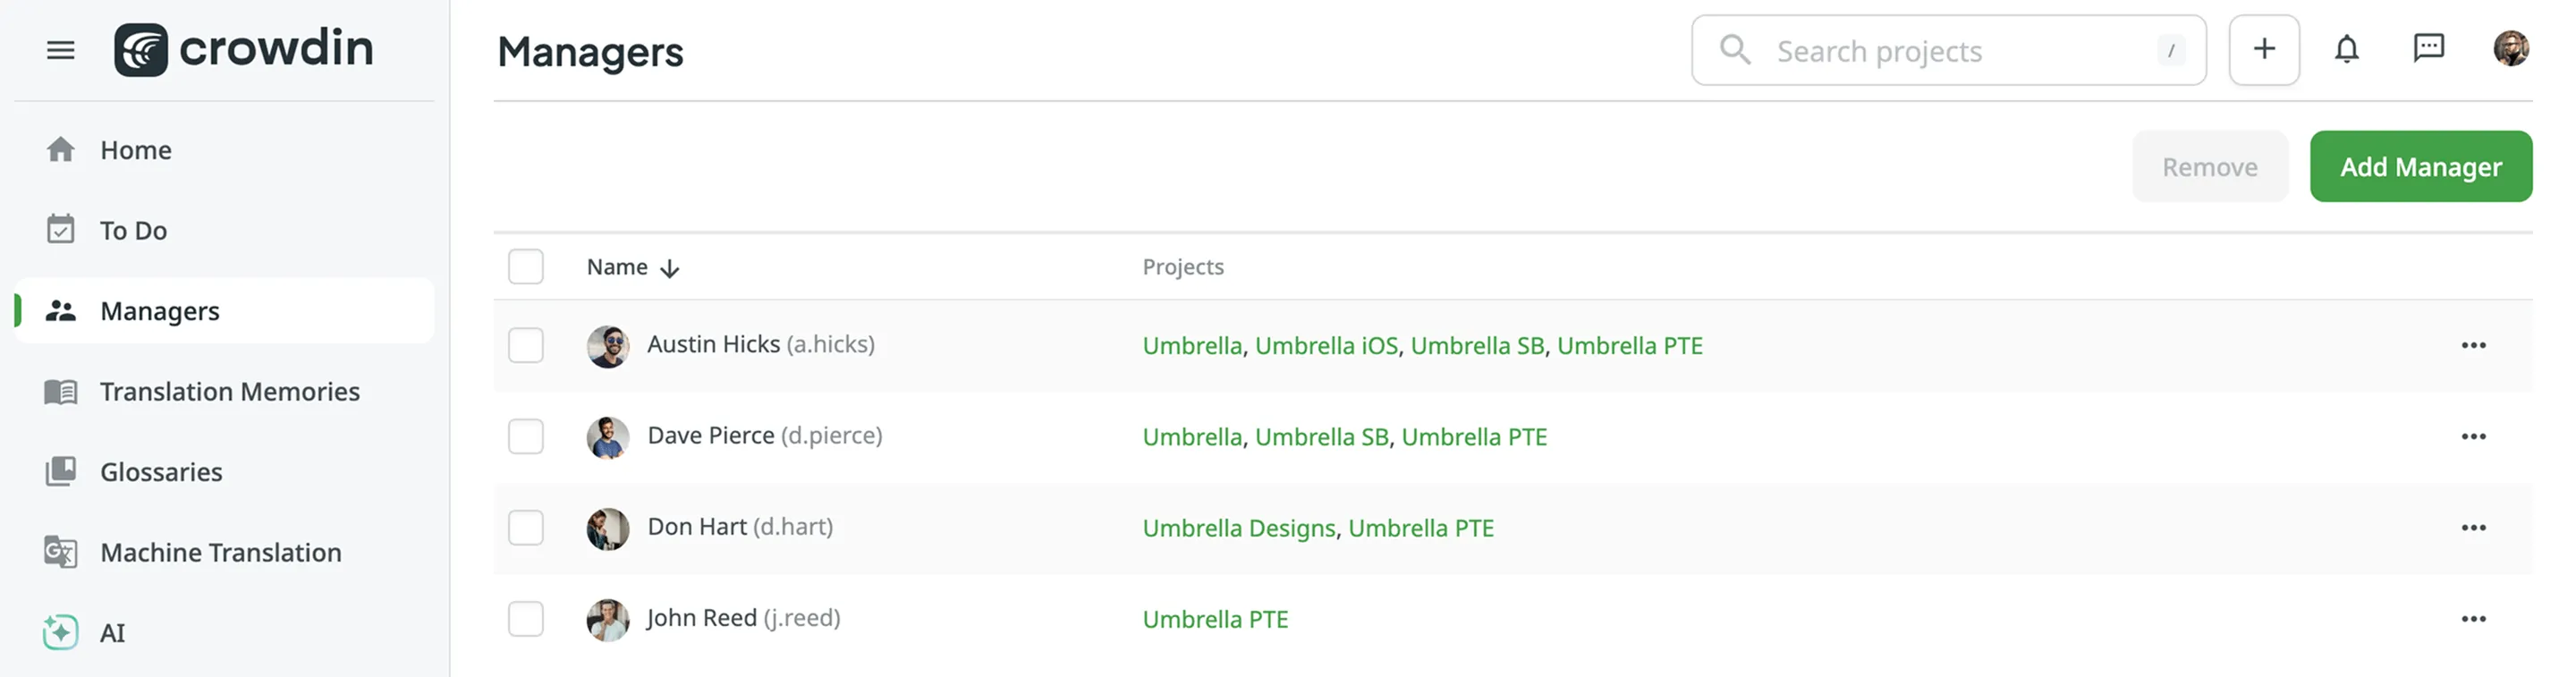Toggle the select-all managers checkbox
The height and width of the screenshot is (677, 2576).
coord(526,267)
